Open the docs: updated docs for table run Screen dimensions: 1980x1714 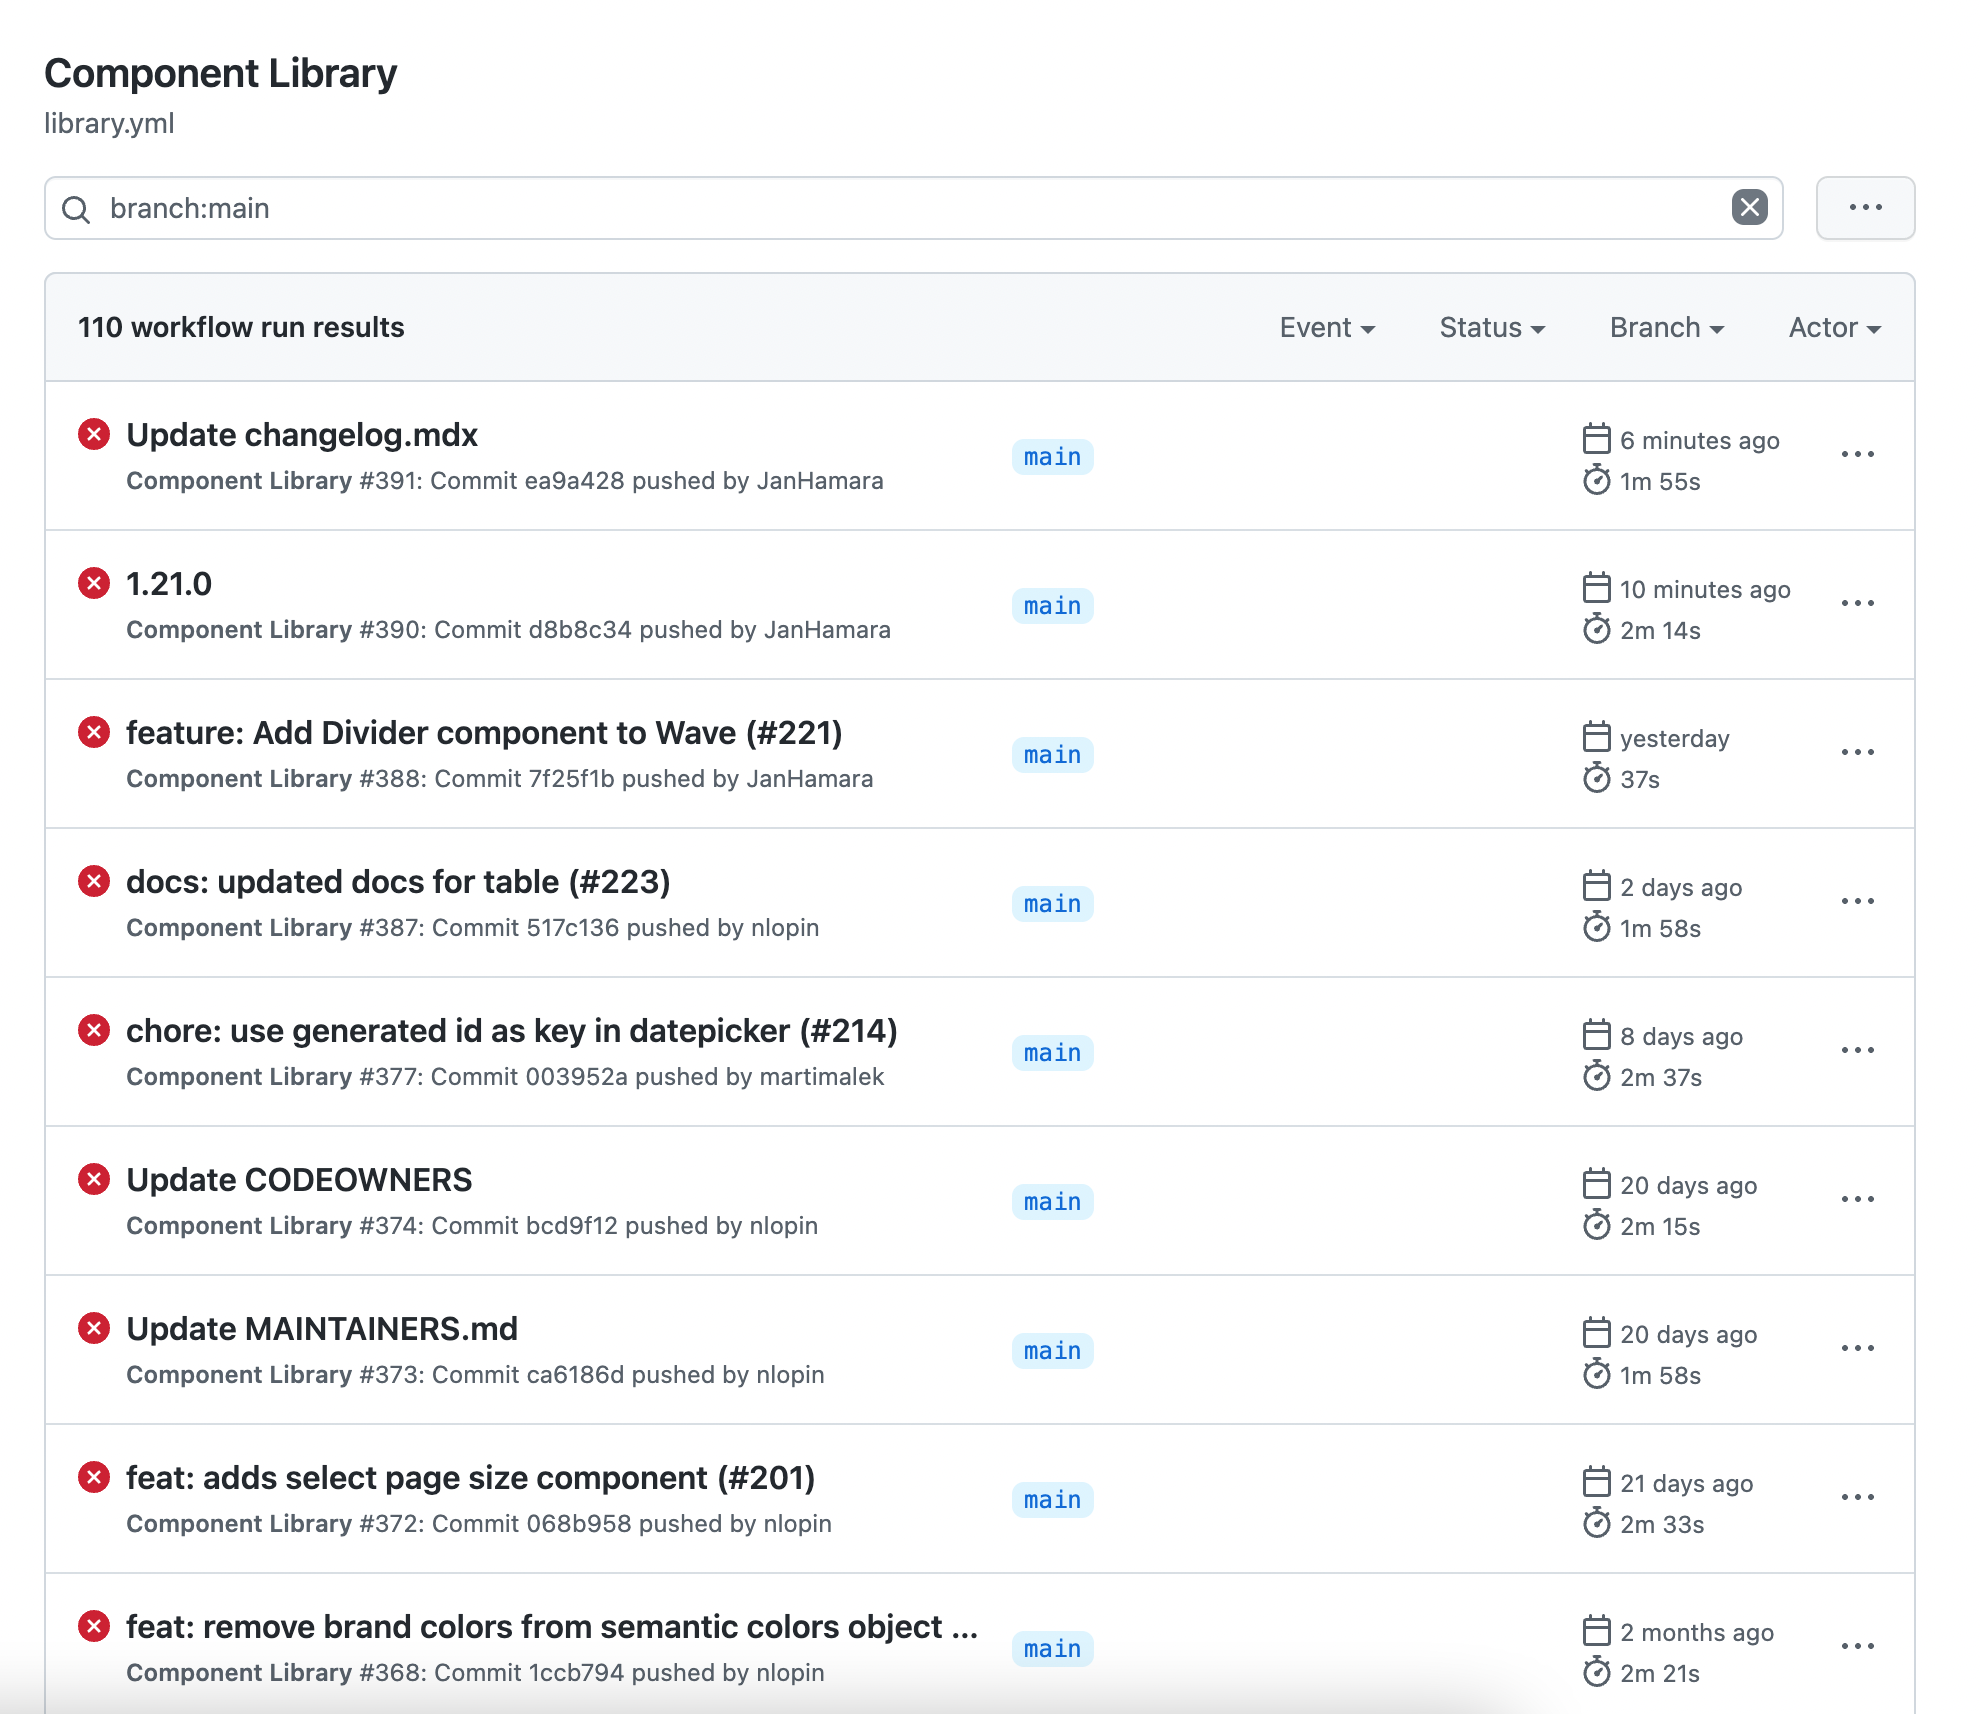(398, 882)
